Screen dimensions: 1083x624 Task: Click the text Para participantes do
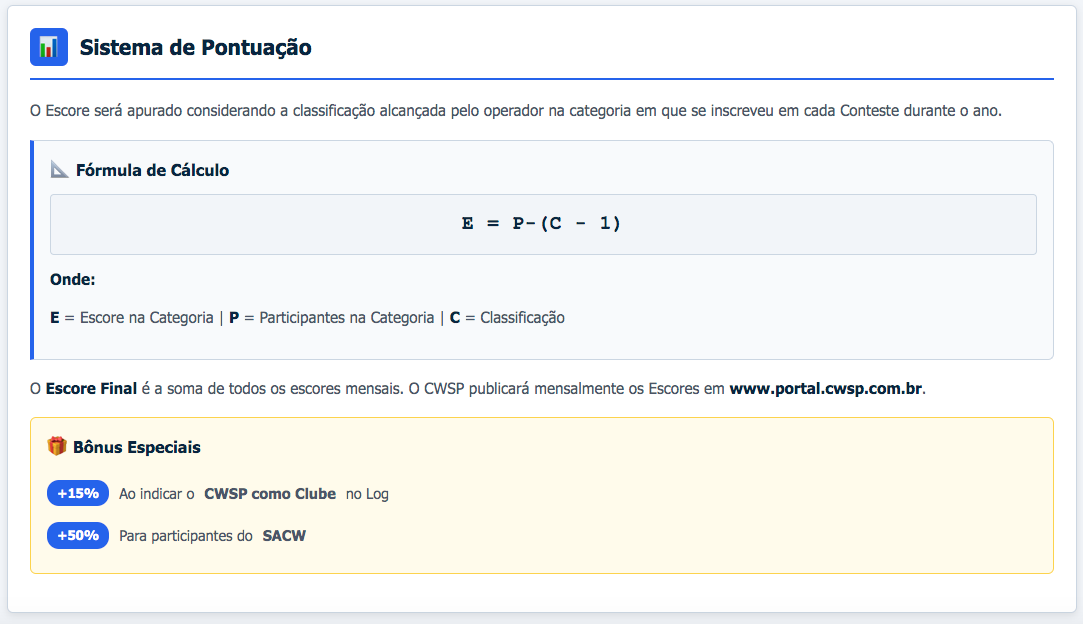(185, 536)
